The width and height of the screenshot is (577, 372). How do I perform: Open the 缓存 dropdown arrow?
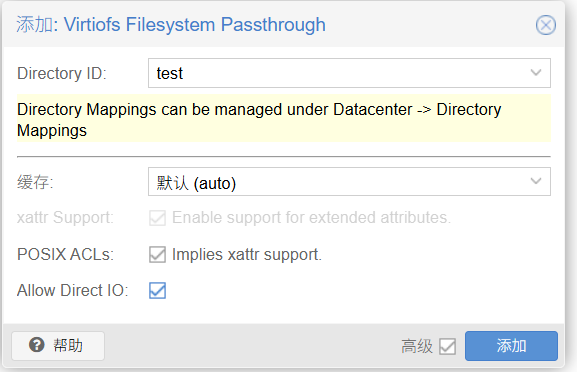tap(536, 181)
